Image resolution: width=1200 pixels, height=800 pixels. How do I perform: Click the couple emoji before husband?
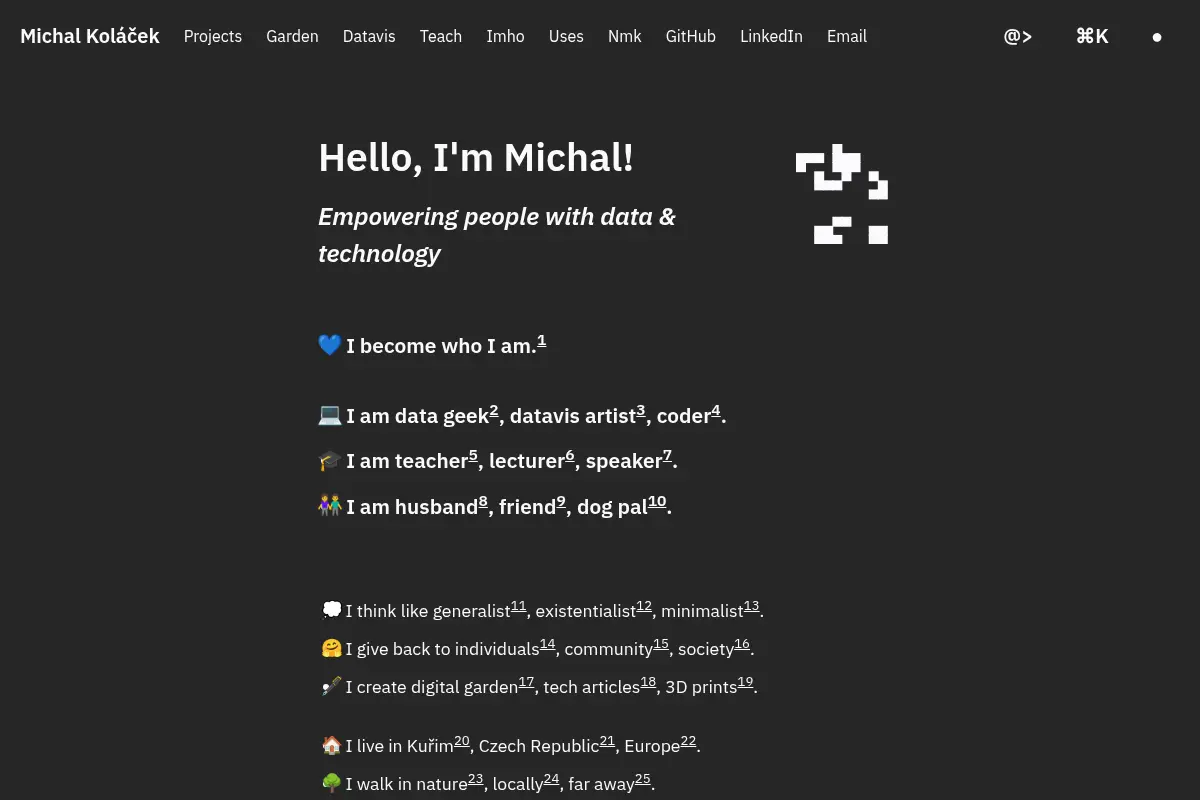point(330,507)
